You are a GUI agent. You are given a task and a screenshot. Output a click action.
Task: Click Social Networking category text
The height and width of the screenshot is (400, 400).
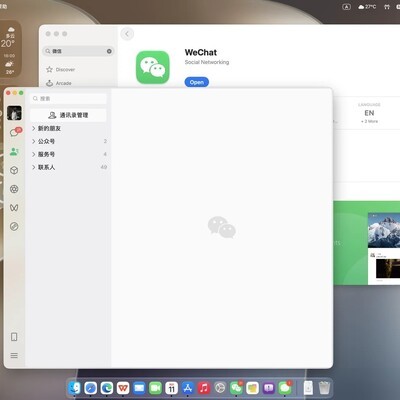coord(207,62)
